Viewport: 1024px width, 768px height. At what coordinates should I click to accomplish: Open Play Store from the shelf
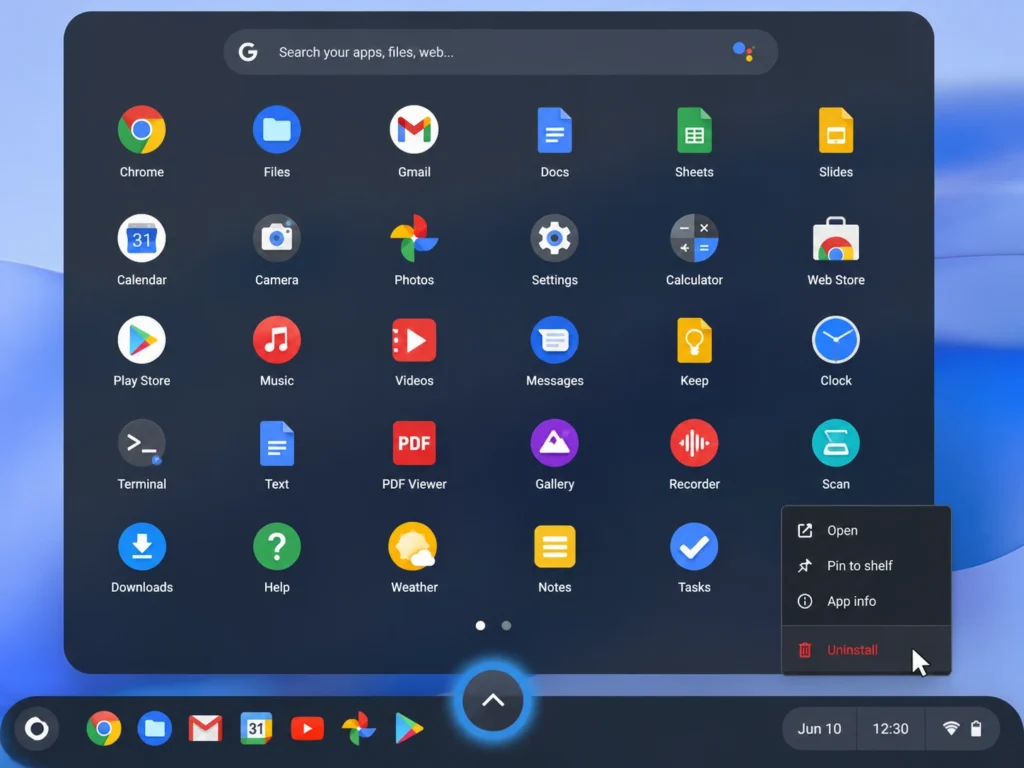409,728
